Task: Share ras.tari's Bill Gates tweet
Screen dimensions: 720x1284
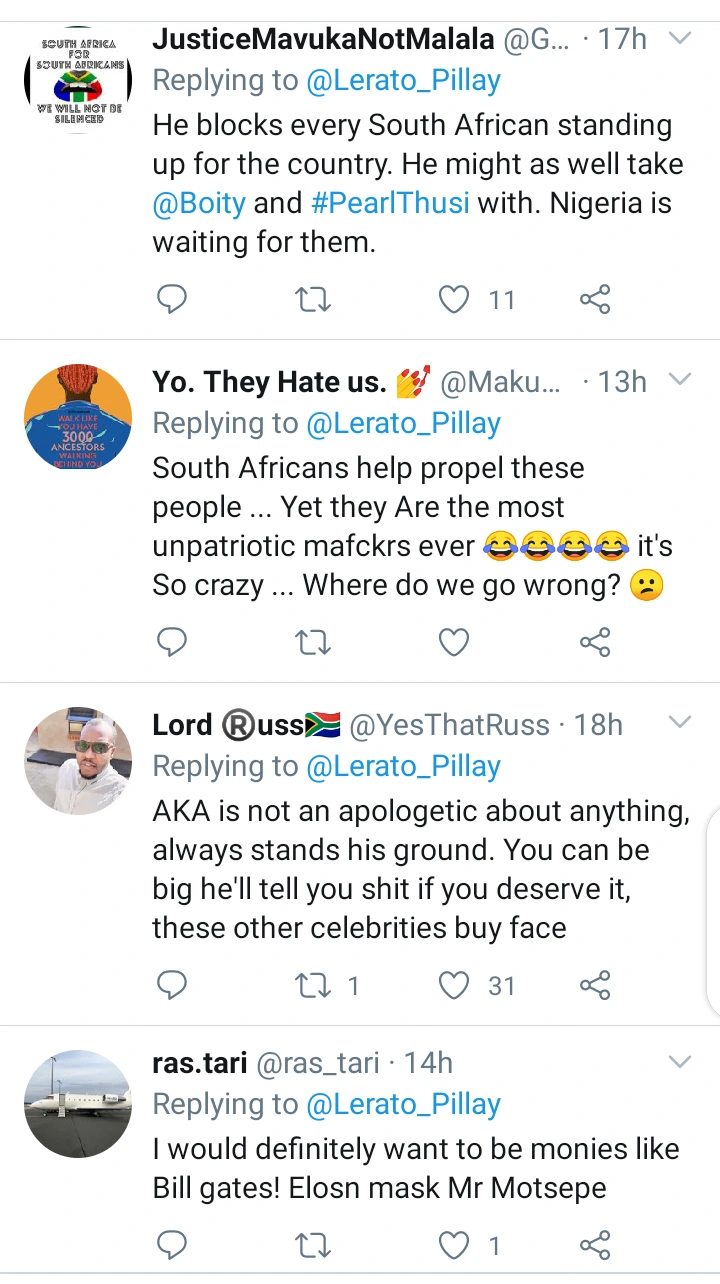Action: 595,1245
